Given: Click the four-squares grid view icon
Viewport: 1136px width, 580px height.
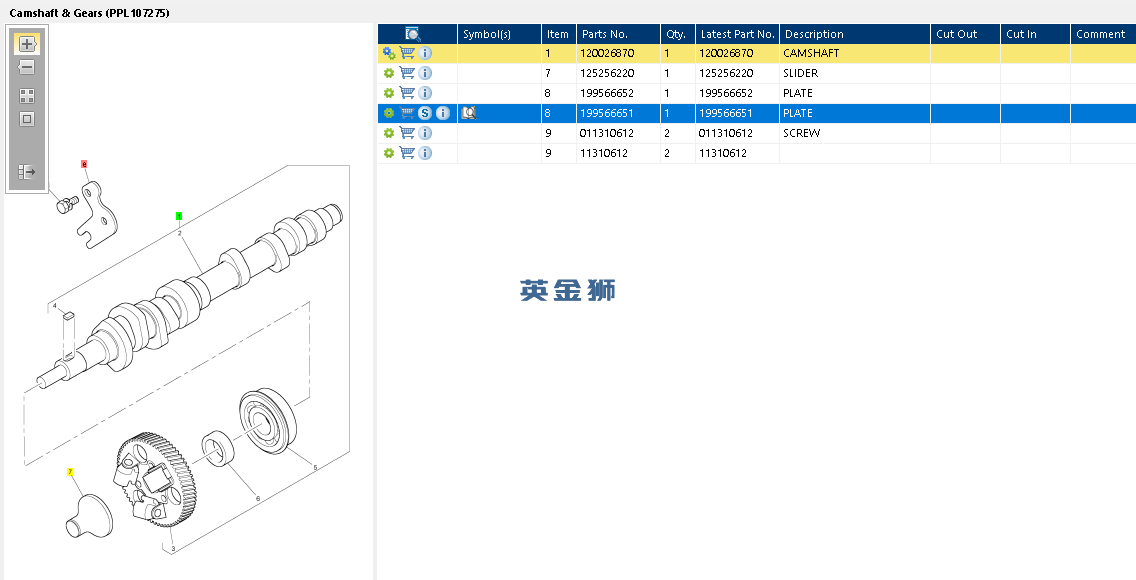Looking at the screenshot, I should (x=27, y=96).
